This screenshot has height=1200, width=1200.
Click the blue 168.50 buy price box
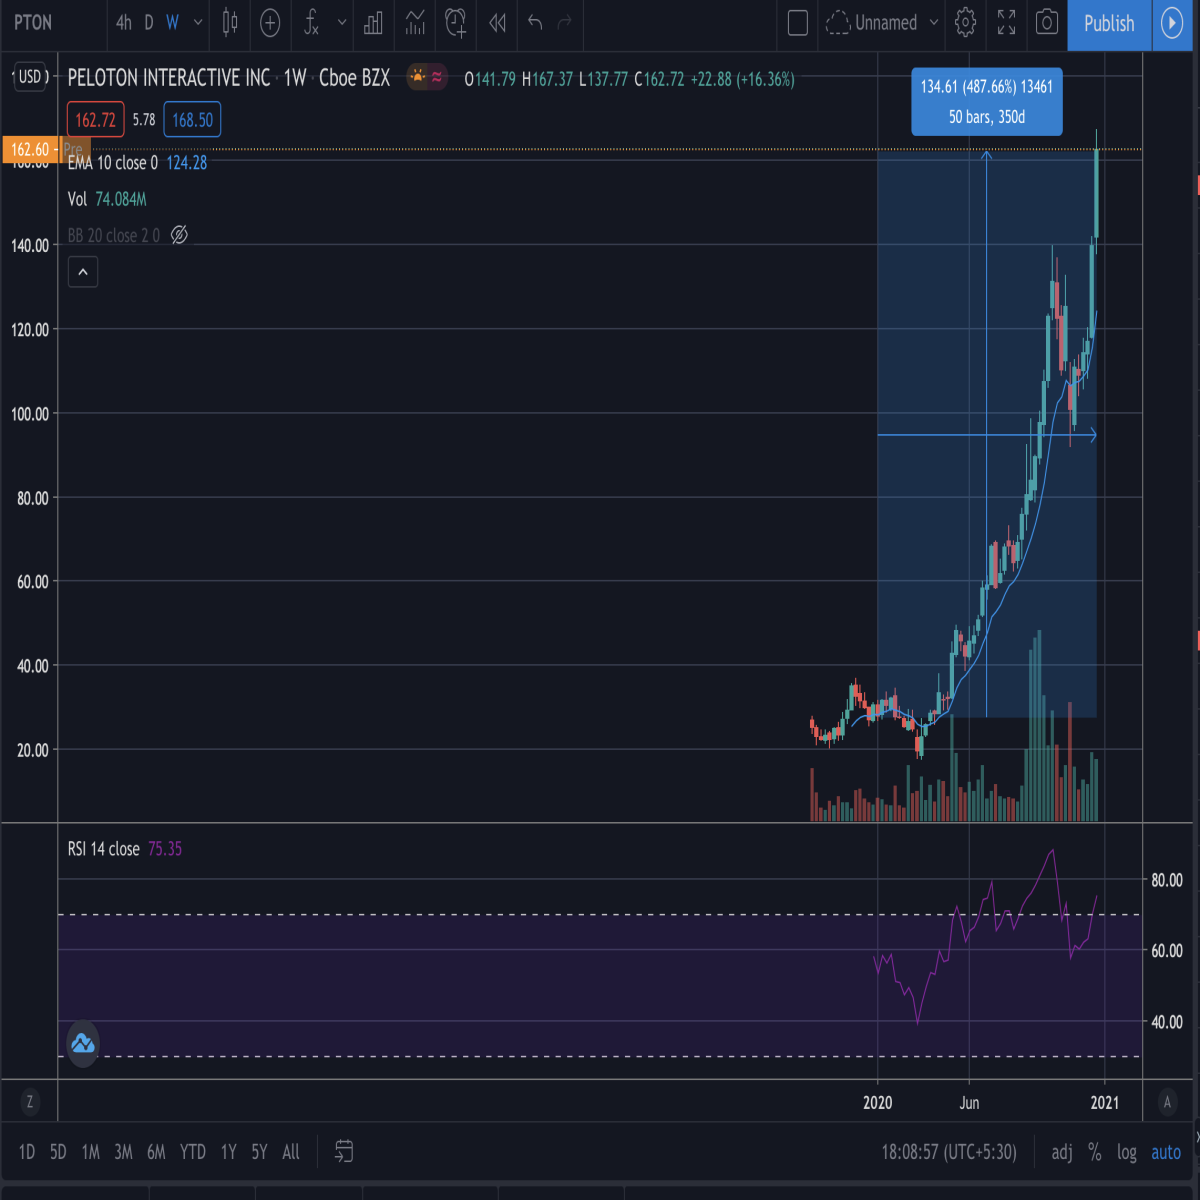[192, 120]
